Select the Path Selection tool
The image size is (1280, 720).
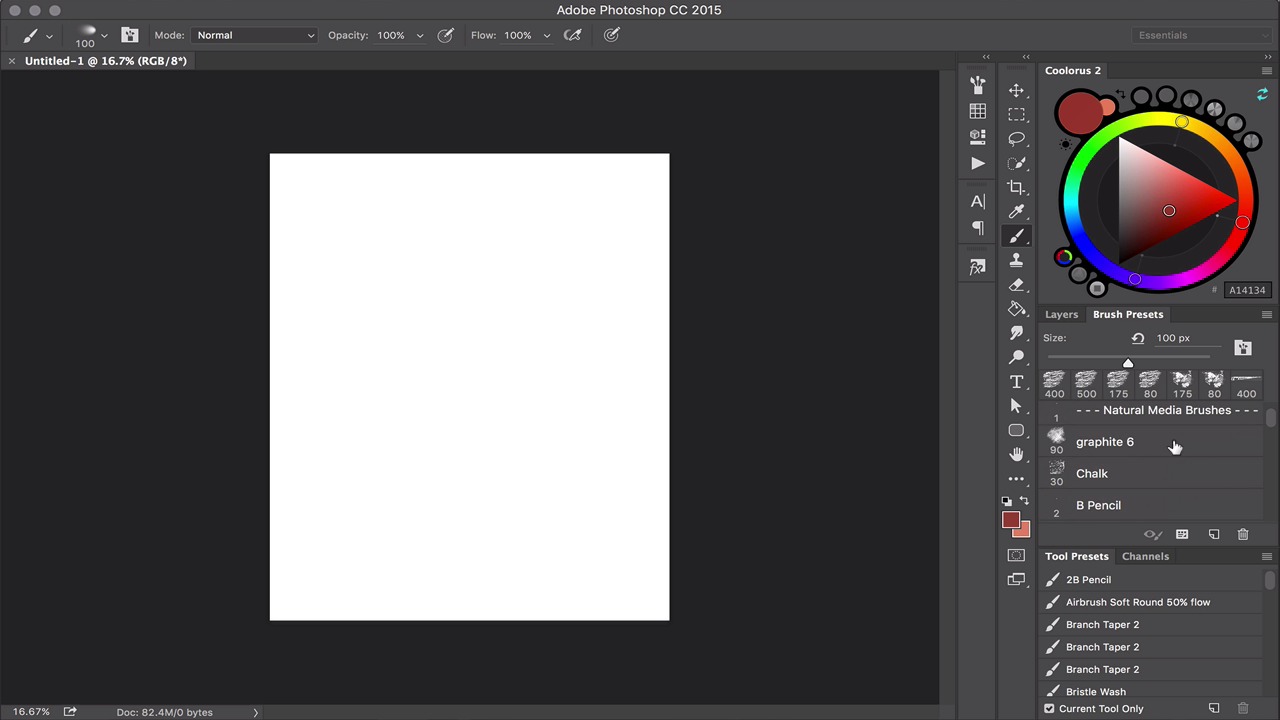pyautogui.click(x=1016, y=406)
